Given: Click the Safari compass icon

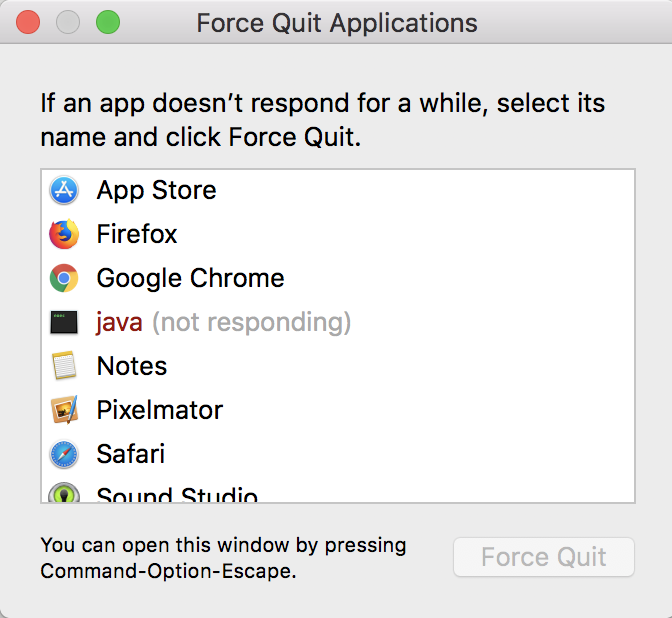Looking at the screenshot, I should pyautogui.click(x=64, y=454).
